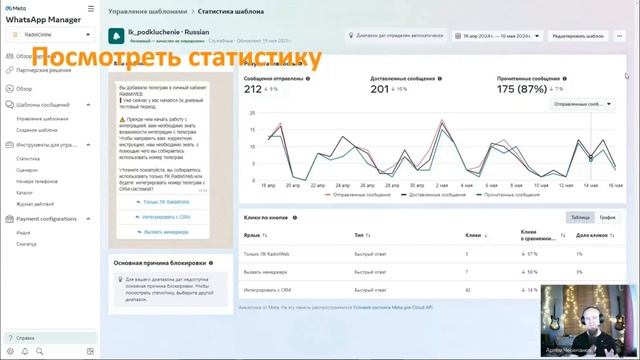
Task: Open the three-dots more options menu
Action: click(620, 36)
